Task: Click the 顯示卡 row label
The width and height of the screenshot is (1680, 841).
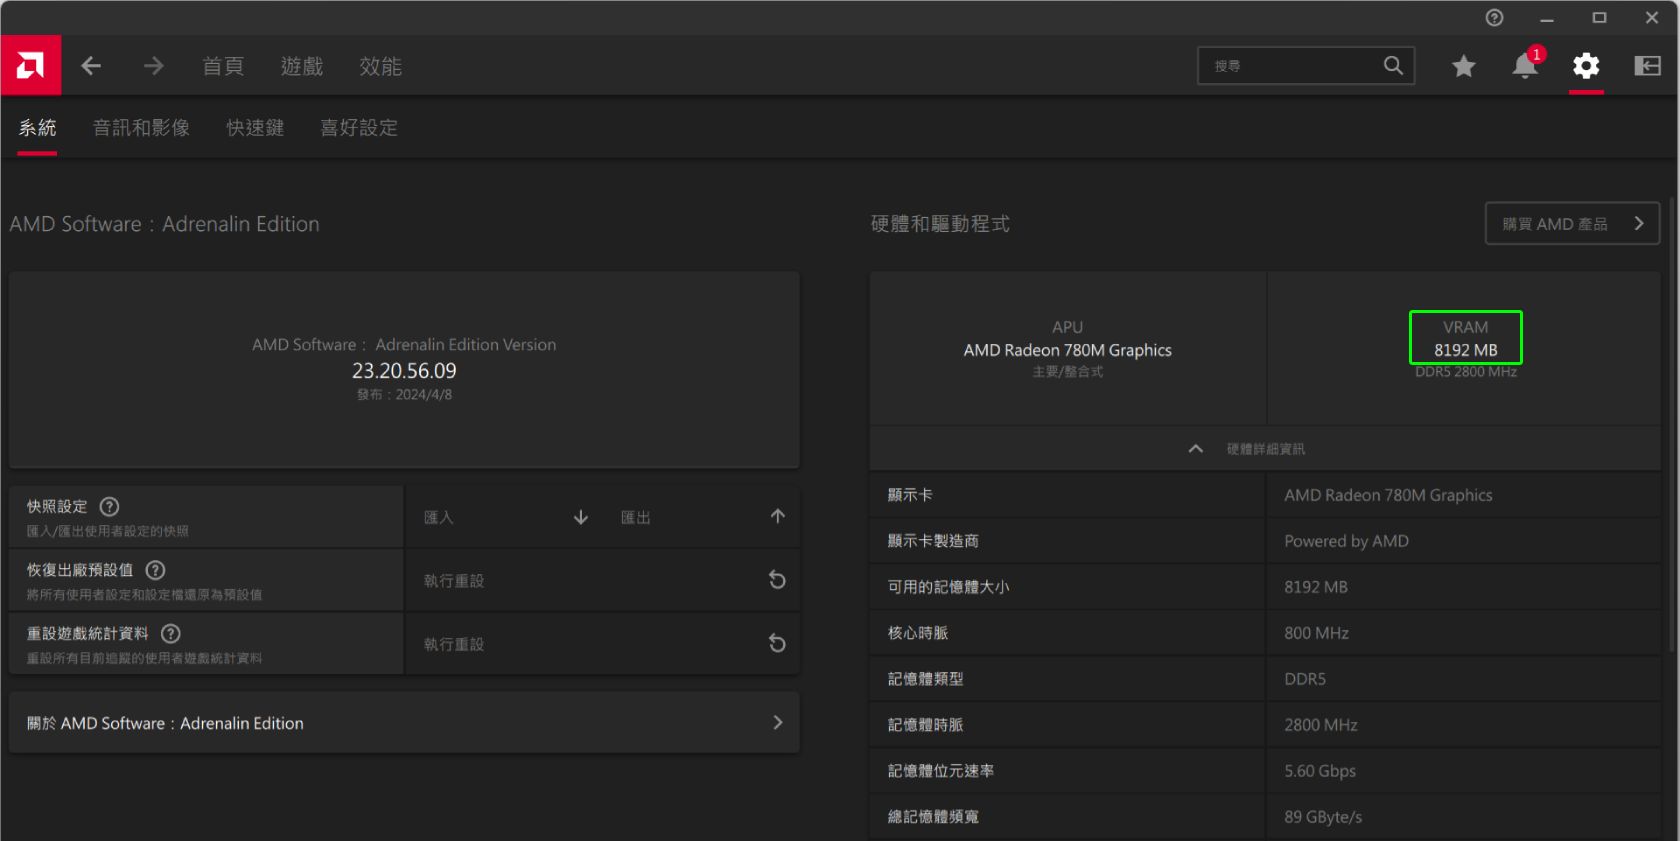Action: 910,495
